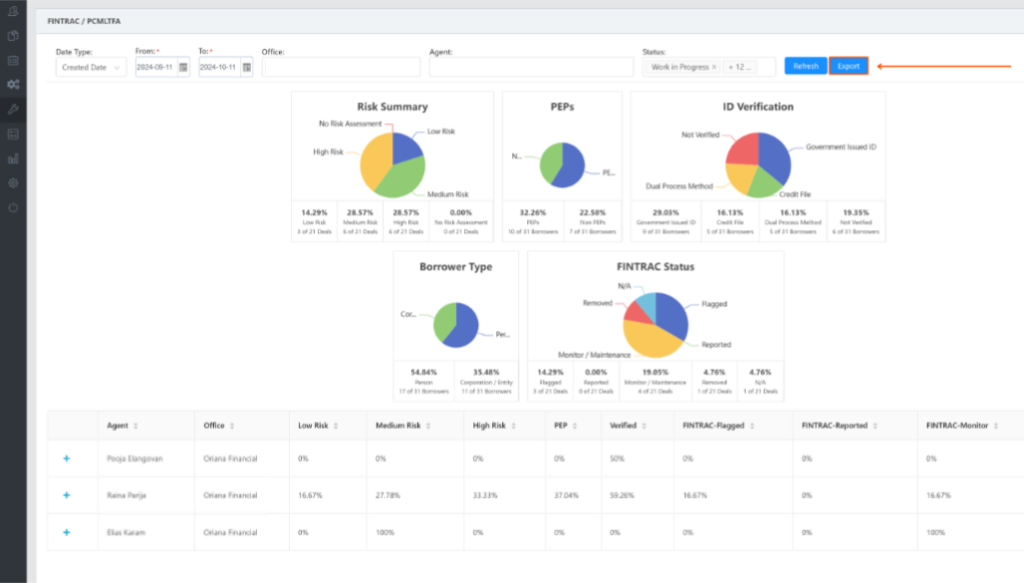Expand the +12 status selections

click(739, 67)
